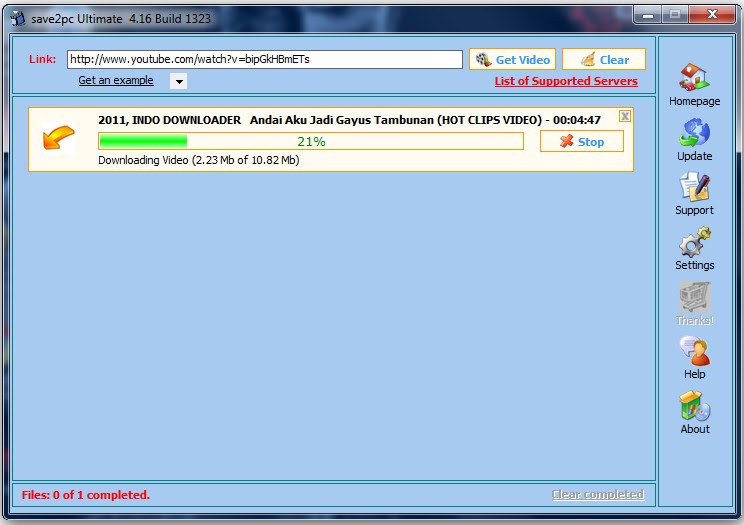Click the Get Video button
This screenshot has height=525, width=744.
click(512, 59)
